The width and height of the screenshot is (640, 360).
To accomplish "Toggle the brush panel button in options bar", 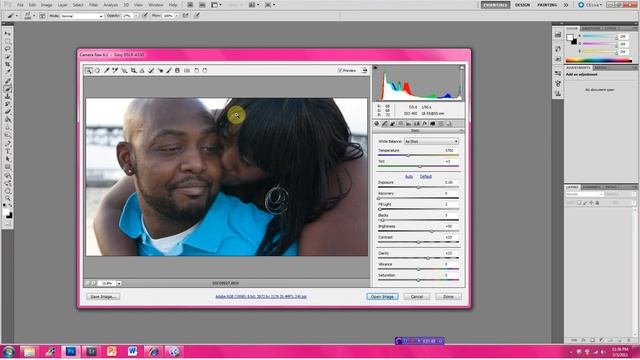I will (42, 16).
